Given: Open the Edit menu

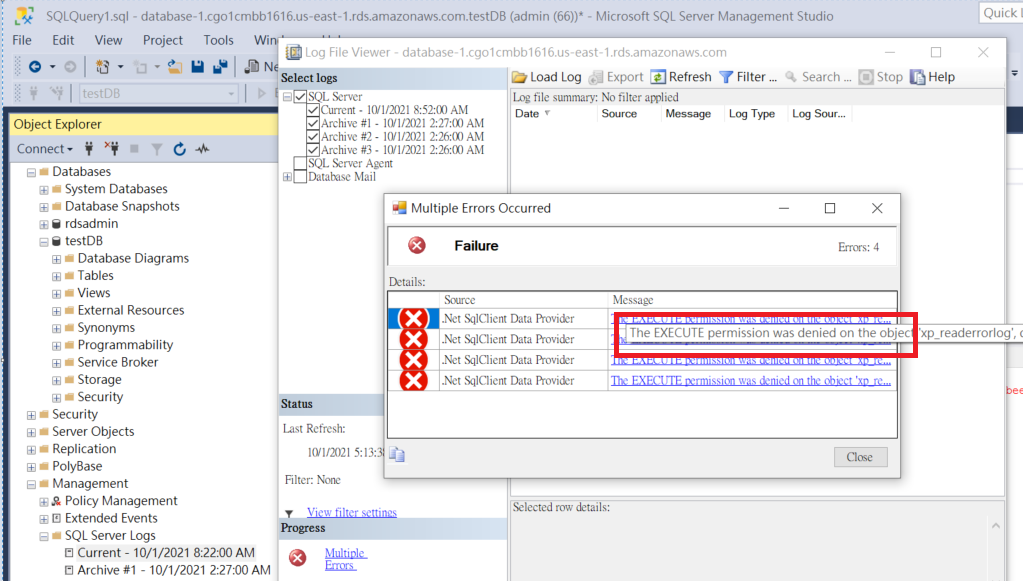Looking at the screenshot, I should pos(63,40).
